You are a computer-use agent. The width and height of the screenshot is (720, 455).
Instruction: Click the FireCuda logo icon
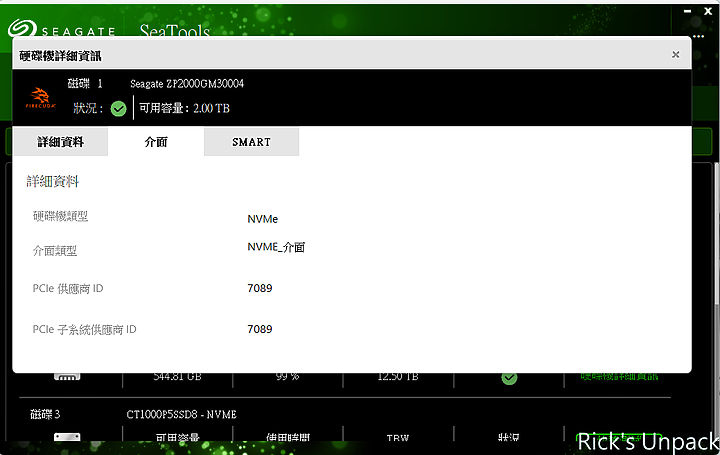click(40, 98)
